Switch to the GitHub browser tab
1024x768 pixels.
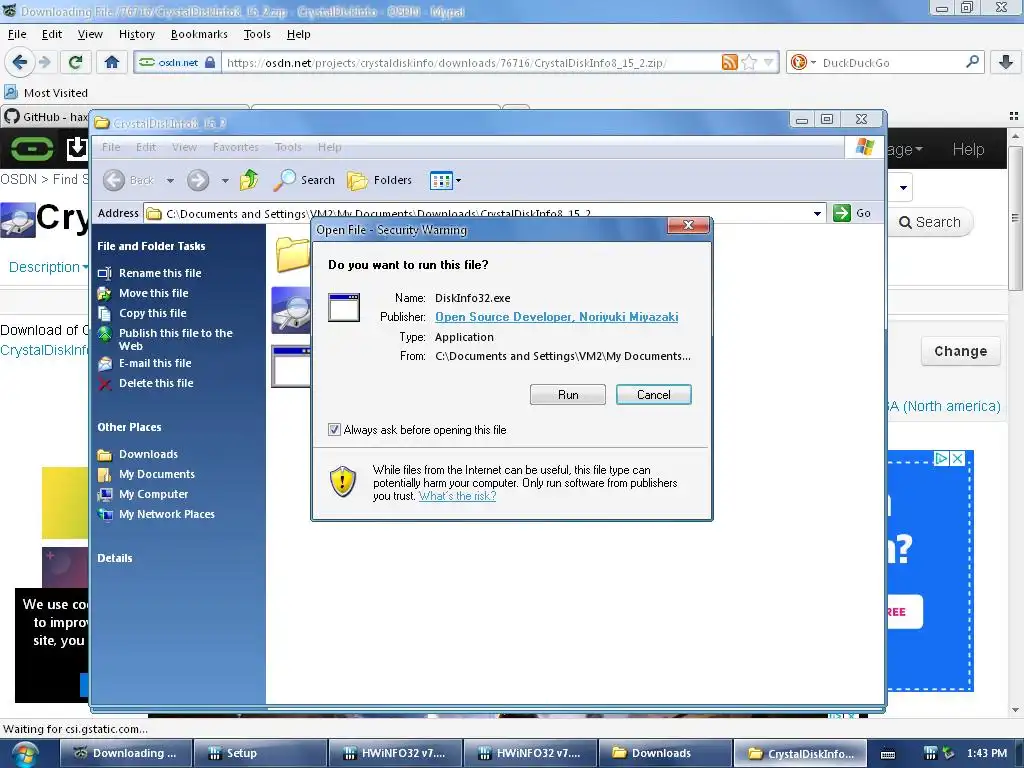46,117
